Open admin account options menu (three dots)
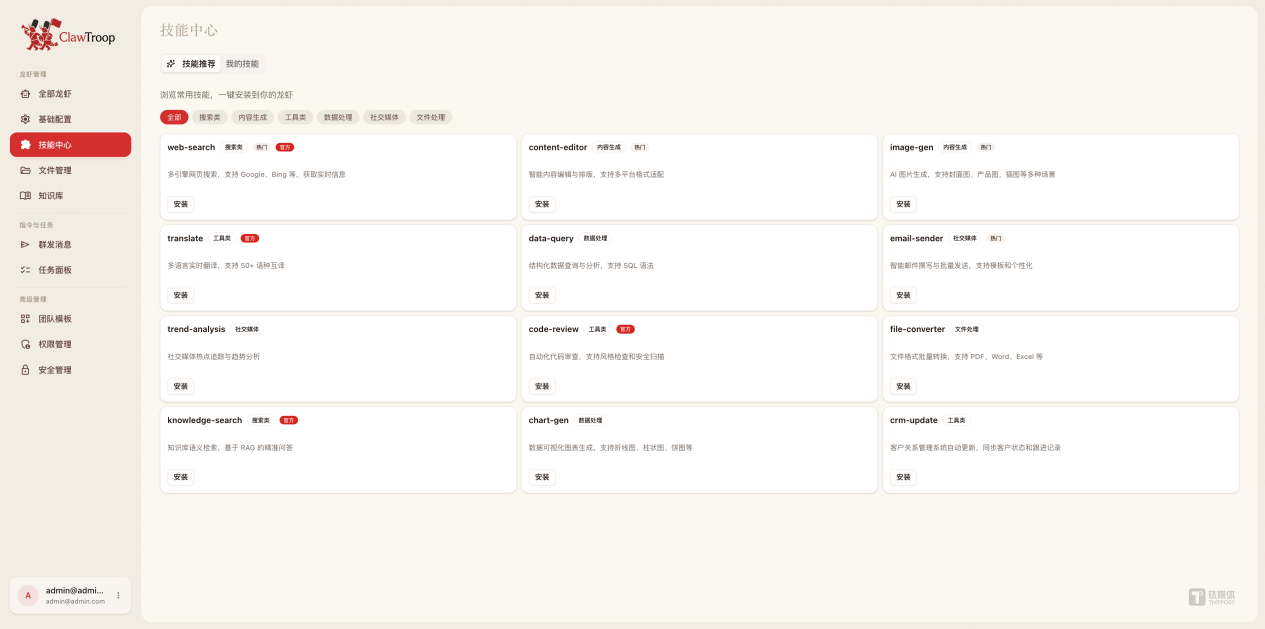This screenshot has height=629, width=1265. (118, 595)
